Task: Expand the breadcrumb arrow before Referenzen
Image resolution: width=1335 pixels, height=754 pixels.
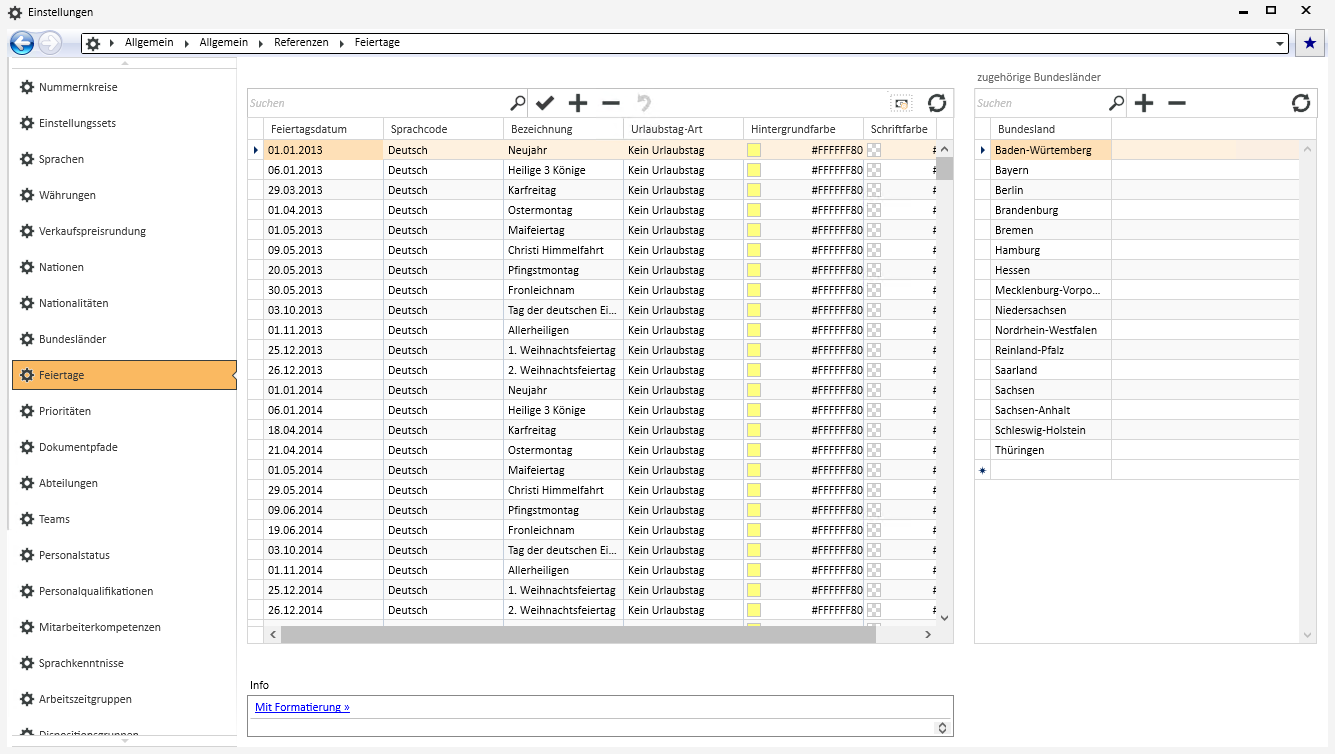Action: tap(263, 43)
